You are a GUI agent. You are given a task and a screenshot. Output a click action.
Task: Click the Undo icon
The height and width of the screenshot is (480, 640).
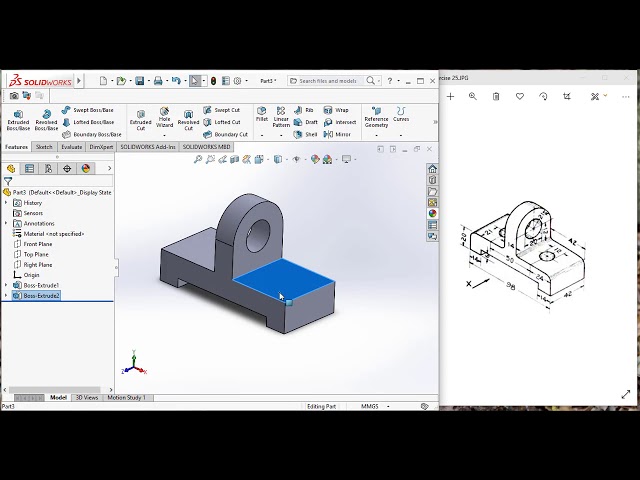(176, 81)
